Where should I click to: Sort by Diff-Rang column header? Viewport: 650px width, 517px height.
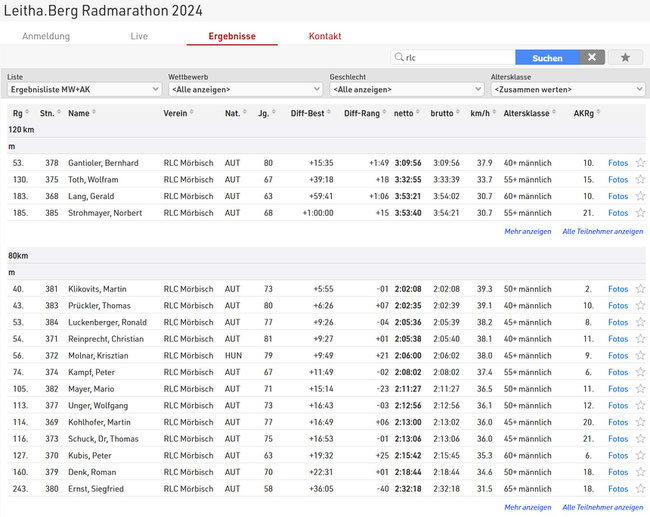click(x=365, y=113)
